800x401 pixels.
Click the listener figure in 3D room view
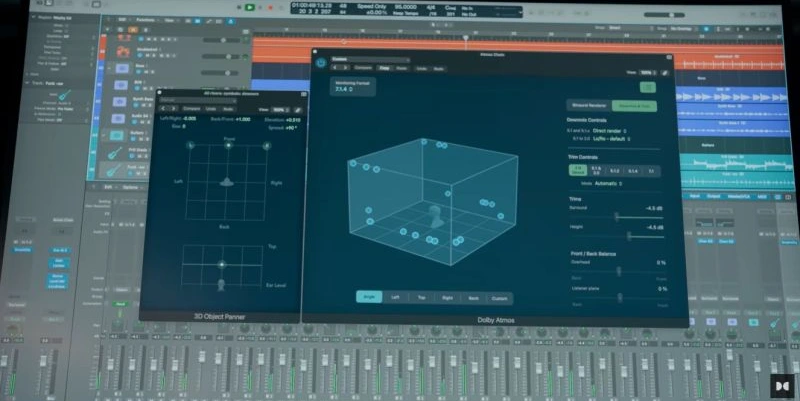point(435,214)
